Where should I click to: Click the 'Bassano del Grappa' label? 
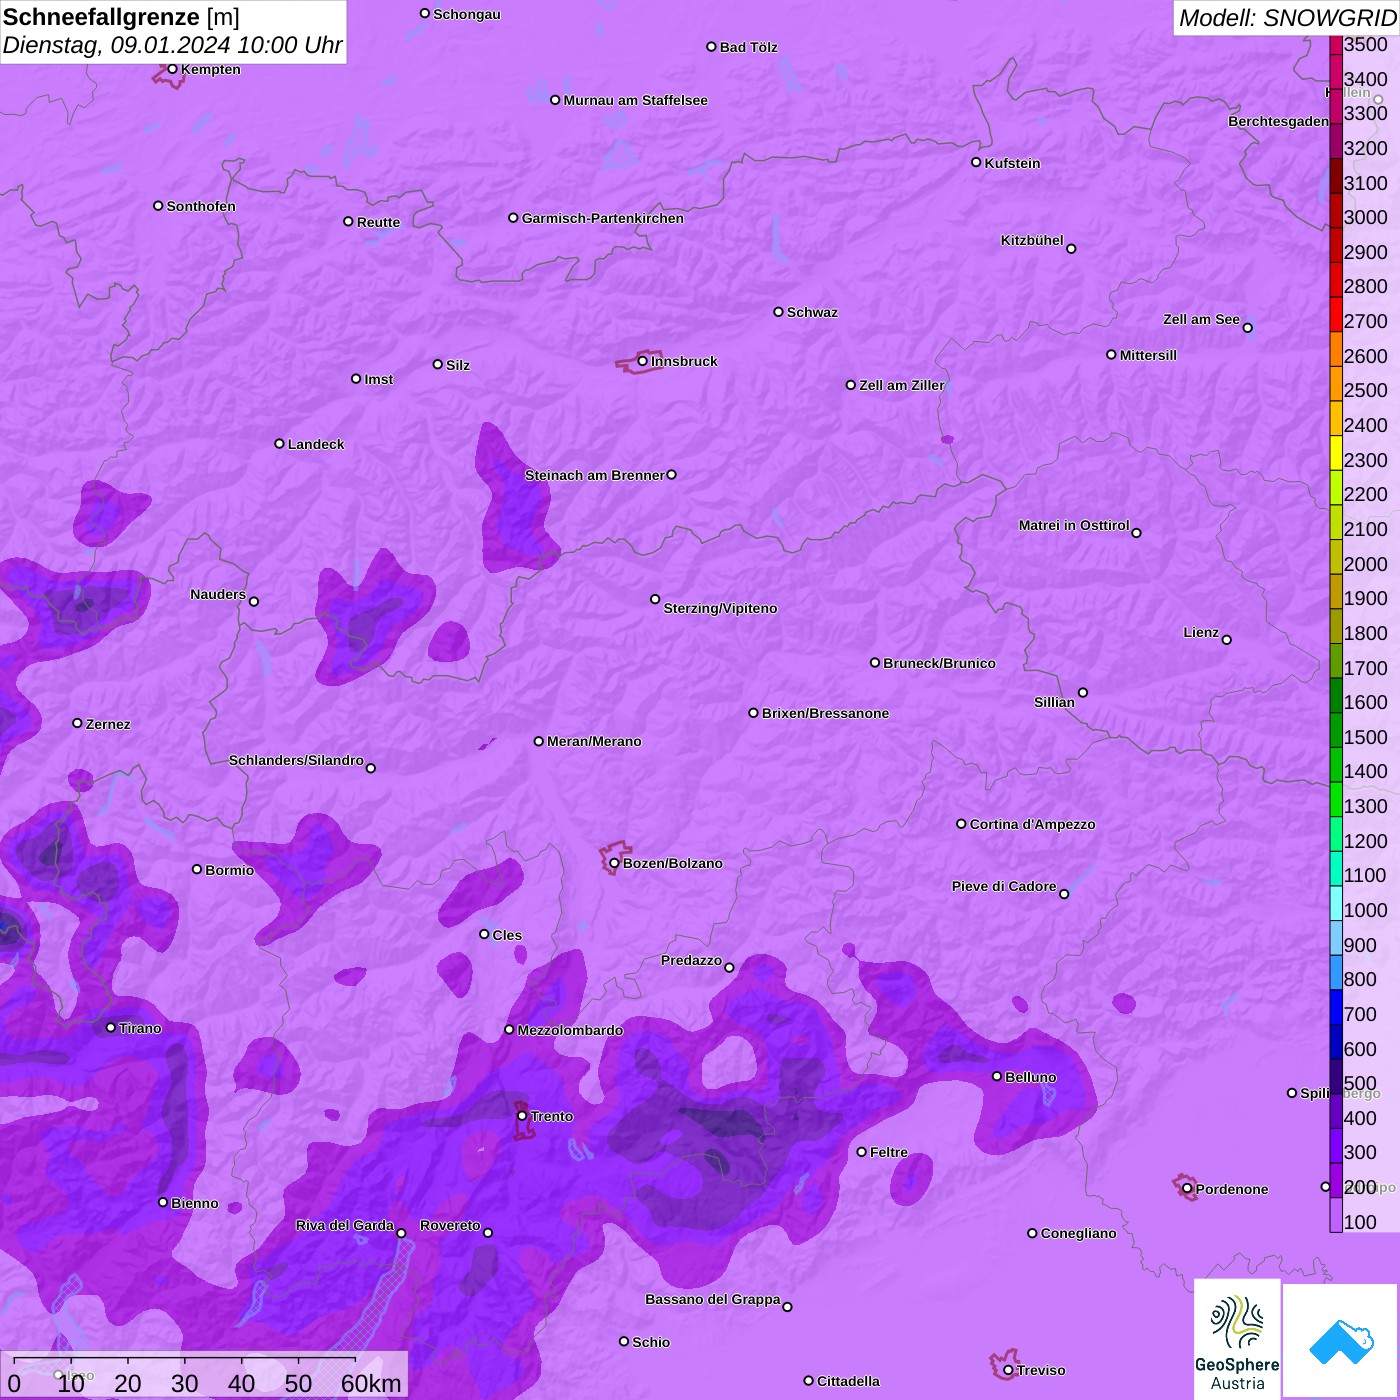[713, 1299]
